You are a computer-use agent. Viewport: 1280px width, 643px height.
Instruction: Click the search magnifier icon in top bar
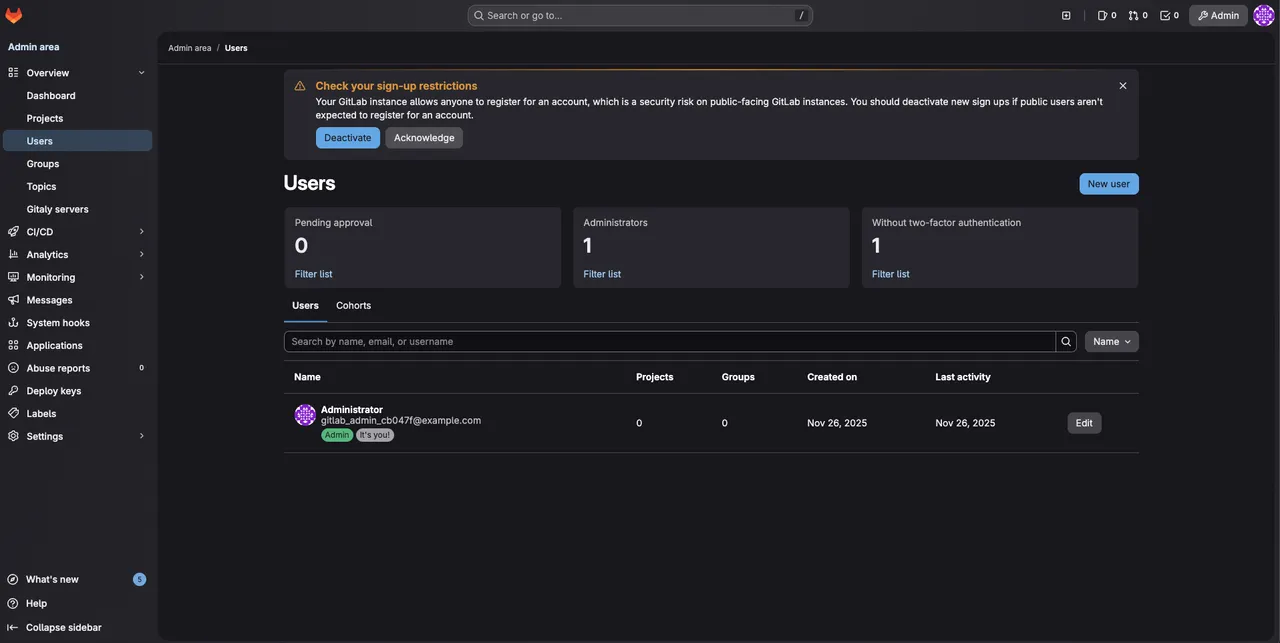click(x=479, y=15)
